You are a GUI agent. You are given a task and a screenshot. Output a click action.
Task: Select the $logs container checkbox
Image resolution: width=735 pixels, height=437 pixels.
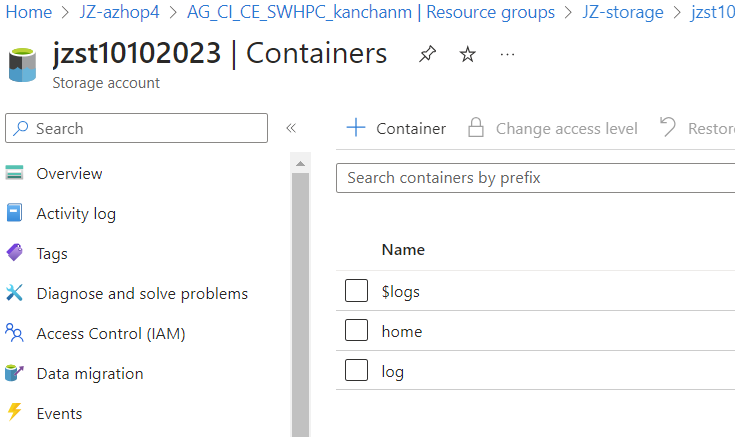[x=356, y=291]
